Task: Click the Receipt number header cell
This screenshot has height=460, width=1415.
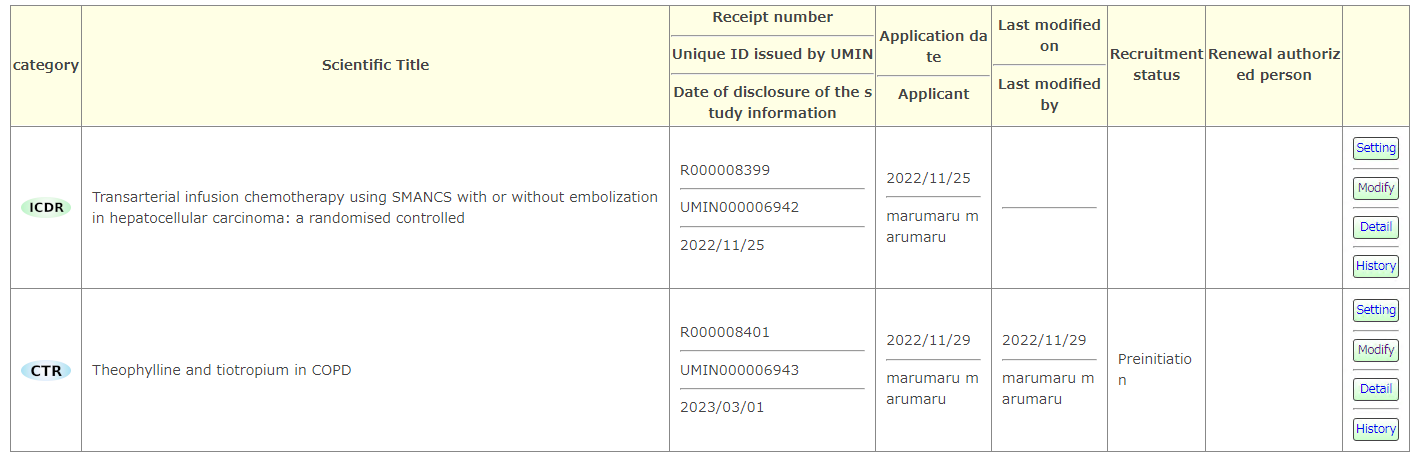Action: point(772,17)
